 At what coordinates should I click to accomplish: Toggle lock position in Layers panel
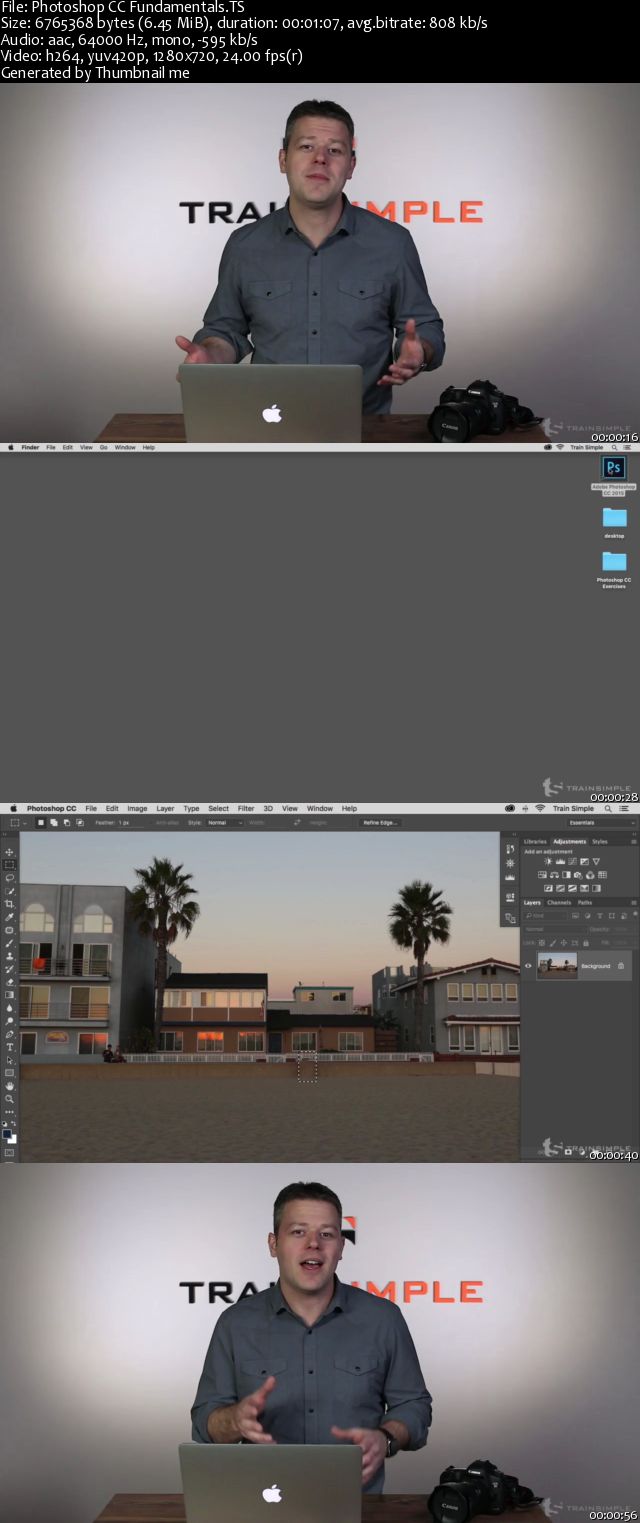pyautogui.click(x=563, y=943)
